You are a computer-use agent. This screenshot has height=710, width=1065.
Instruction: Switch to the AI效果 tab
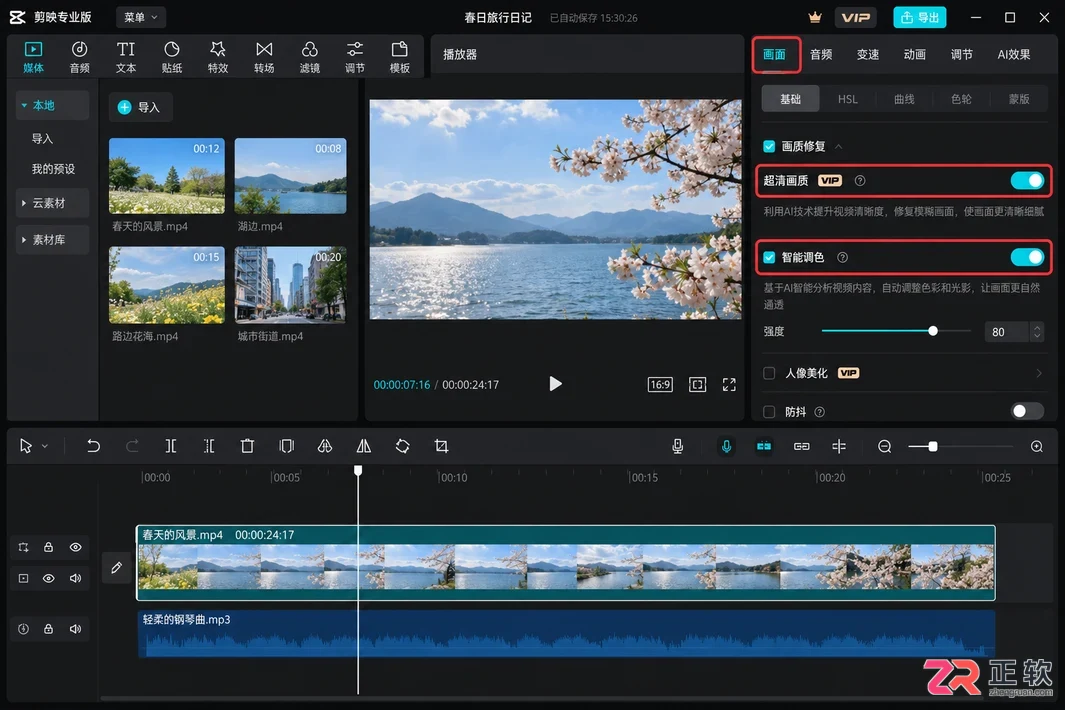pos(1013,54)
